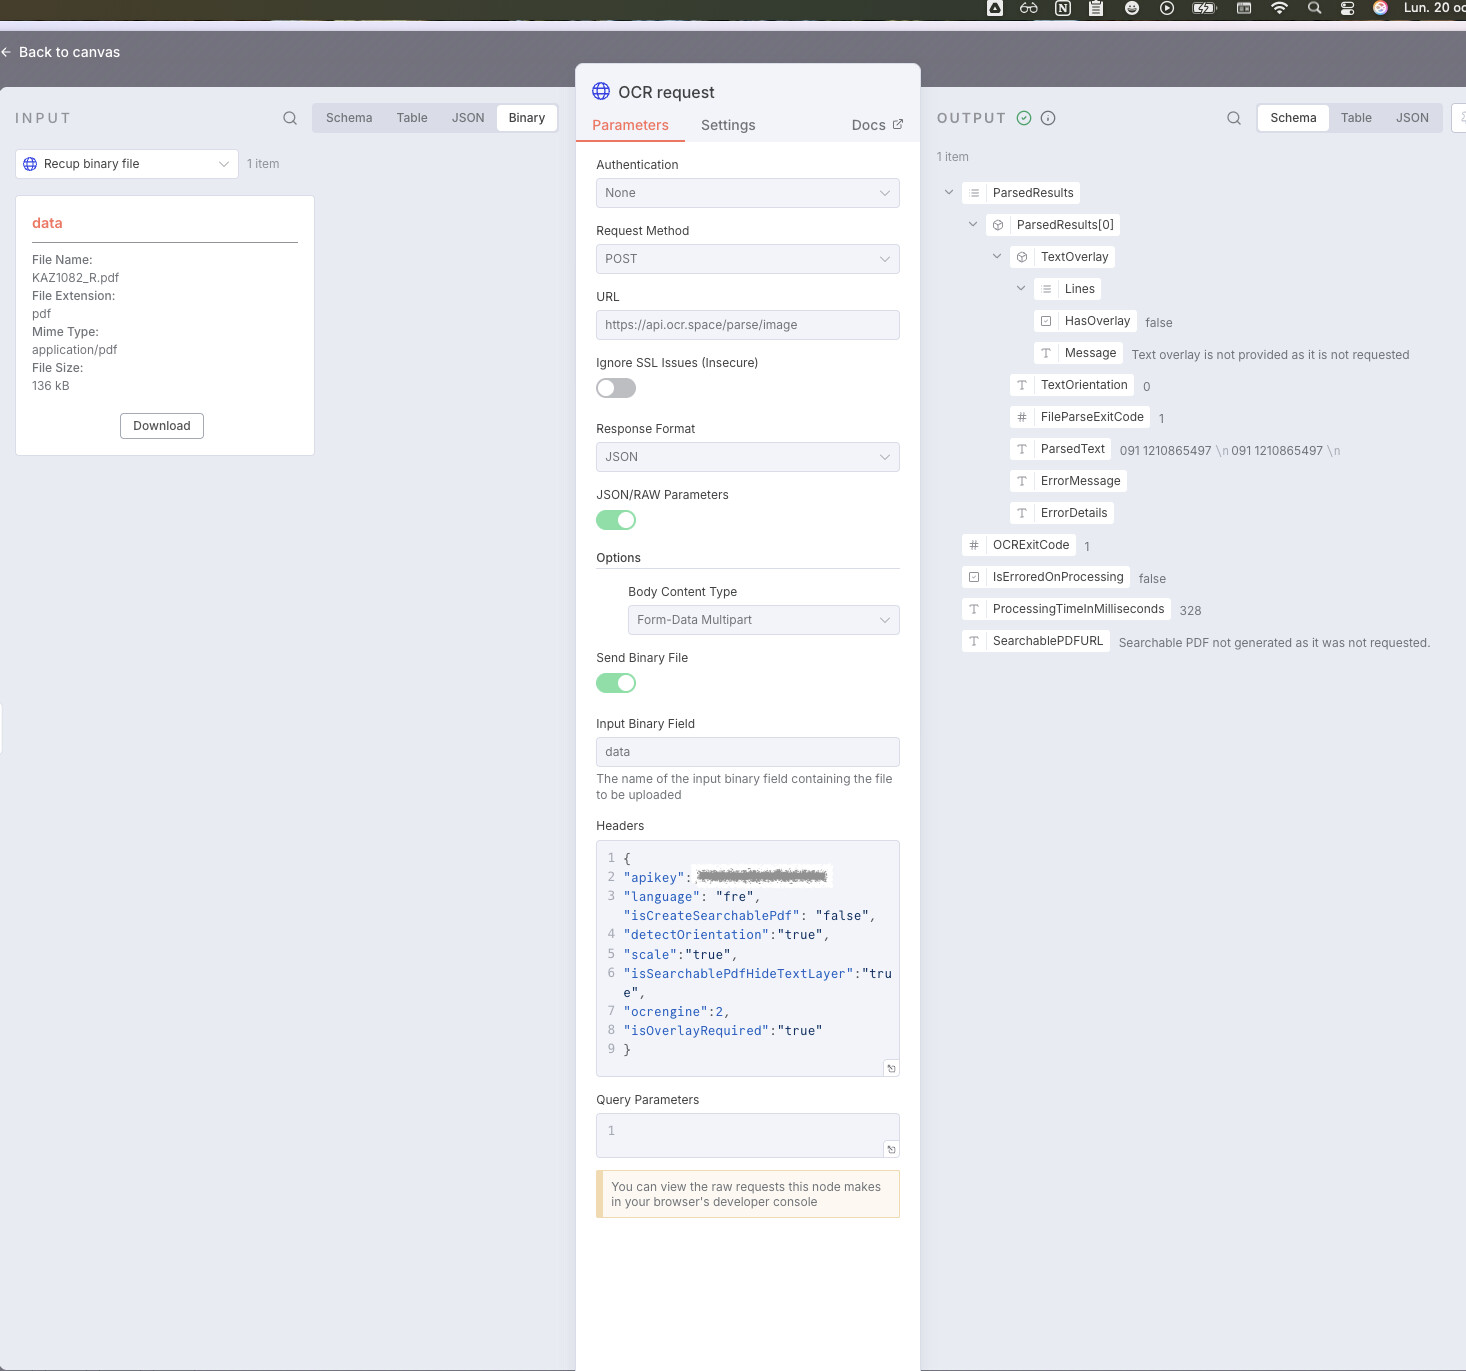Enable Ignore SSL Issues toggle

tap(616, 388)
